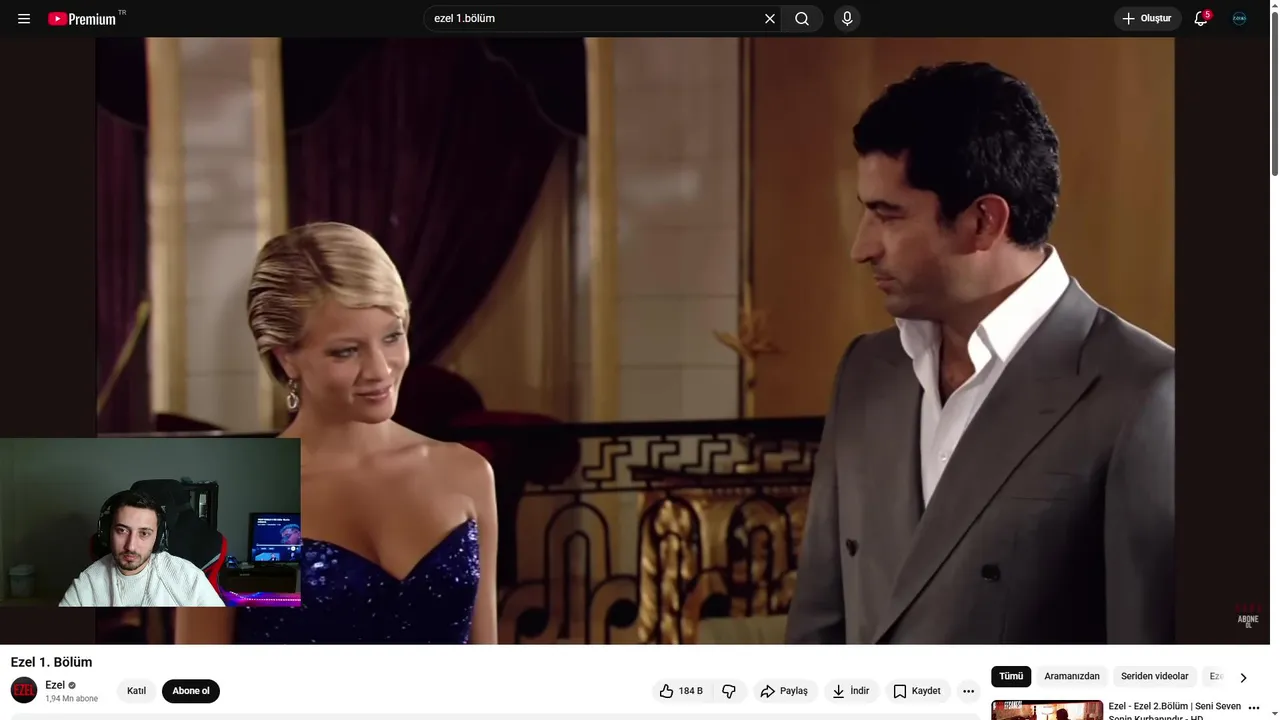Save video with Kaydet
The height and width of the screenshot is (720, 1280).
coord(917,691)
